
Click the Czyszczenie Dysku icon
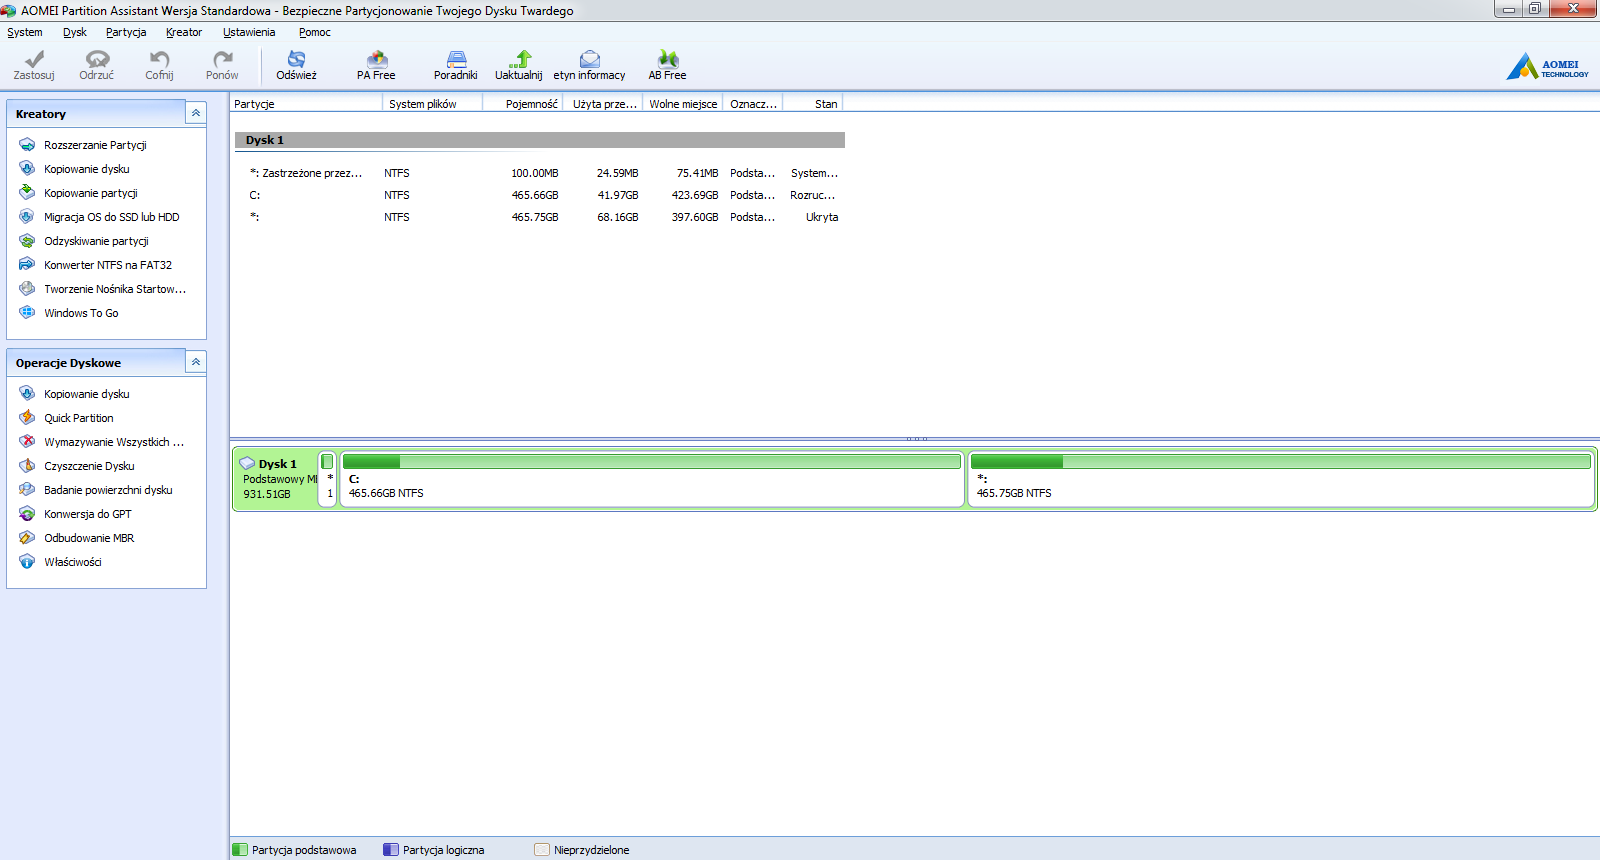click(27, 466)
